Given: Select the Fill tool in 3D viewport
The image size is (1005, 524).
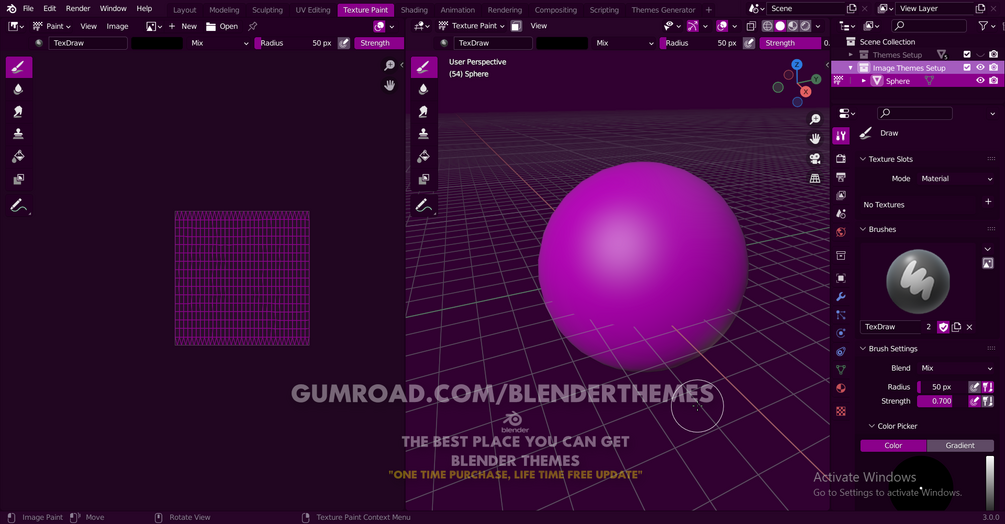Looking at the screenshot, I should point(424,156).
